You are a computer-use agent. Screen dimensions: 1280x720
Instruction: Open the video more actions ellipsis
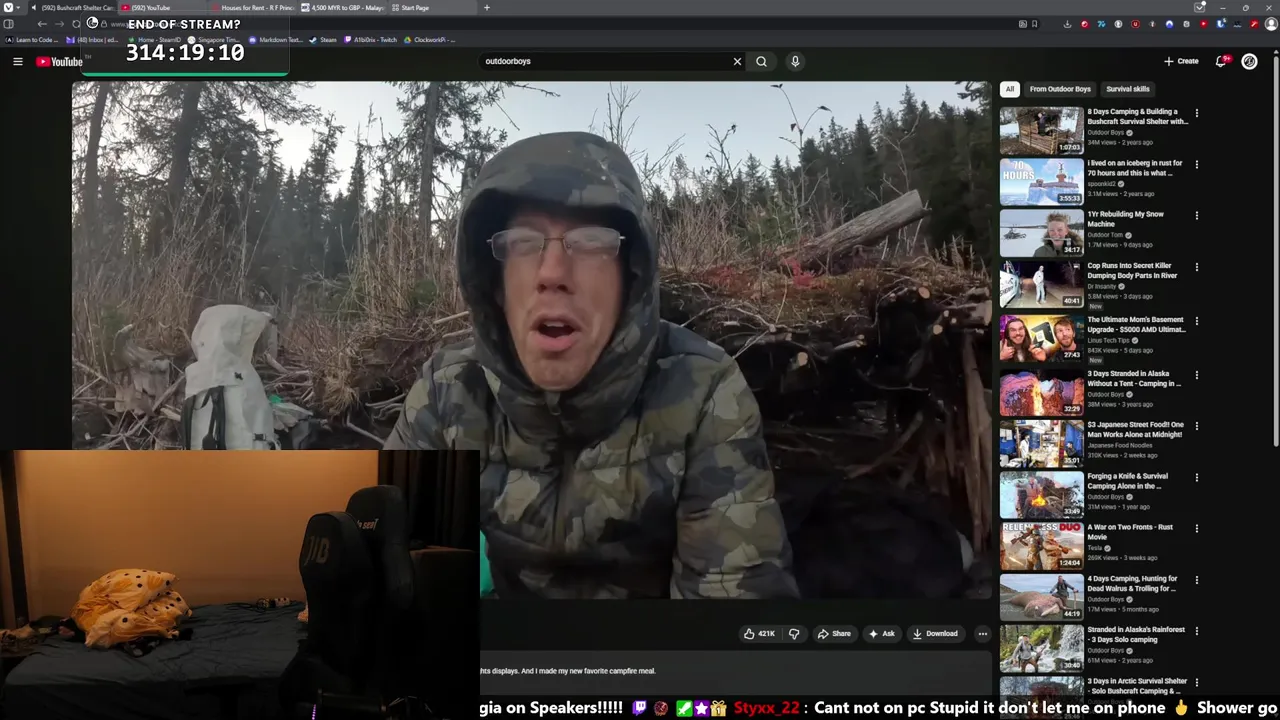[983, 634]
